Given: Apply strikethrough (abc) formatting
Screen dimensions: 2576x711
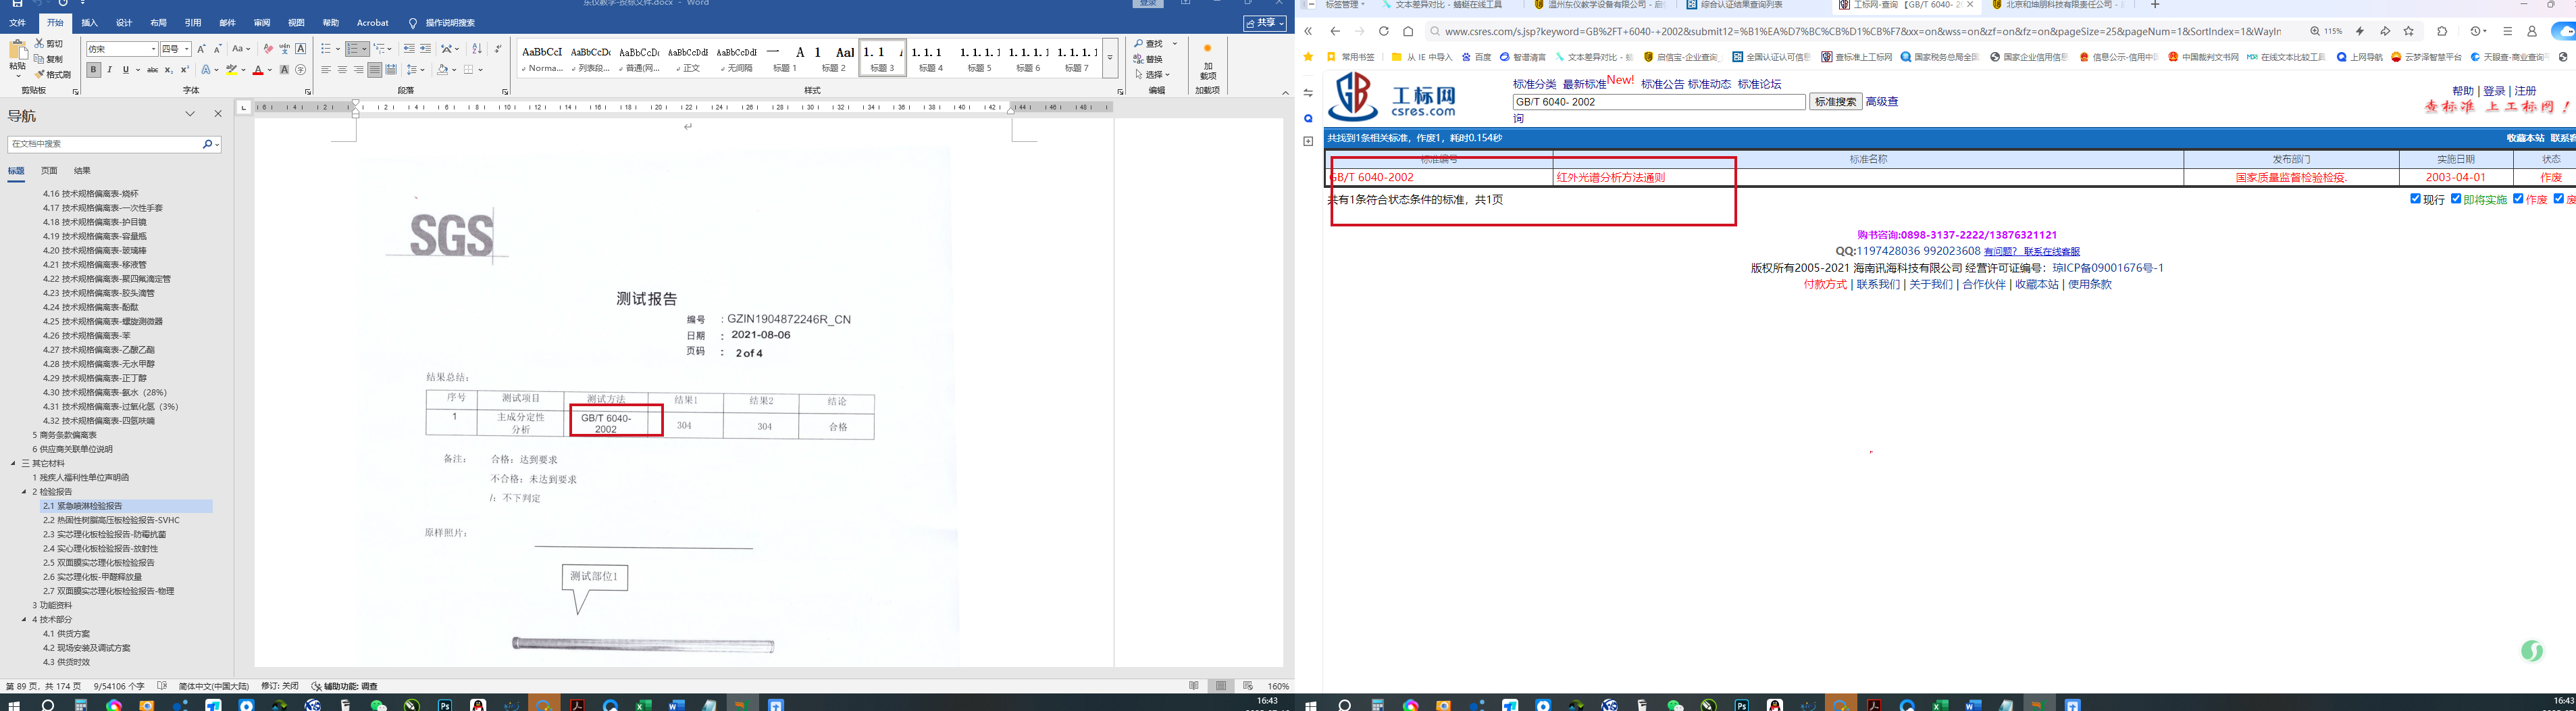Looking at the screenshot, I should pyautogui.click(x=152, y=70).
